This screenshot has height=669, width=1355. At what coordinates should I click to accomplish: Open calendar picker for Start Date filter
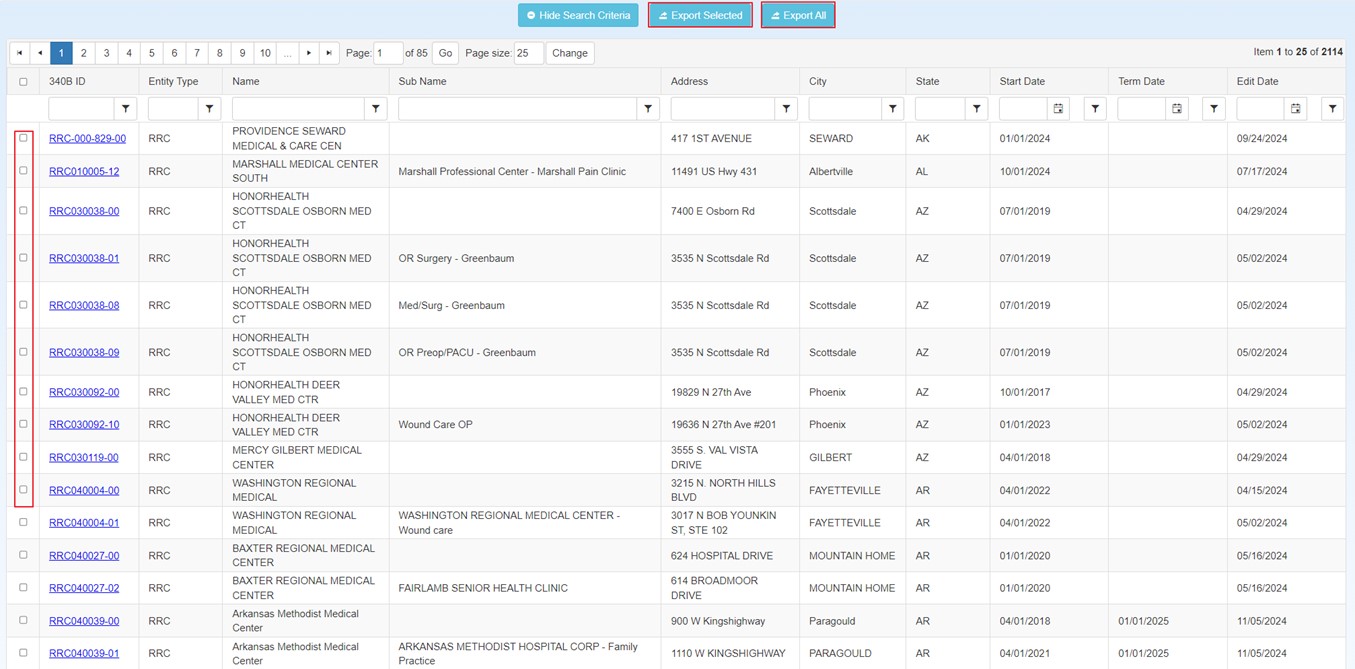pos(1058,108)
